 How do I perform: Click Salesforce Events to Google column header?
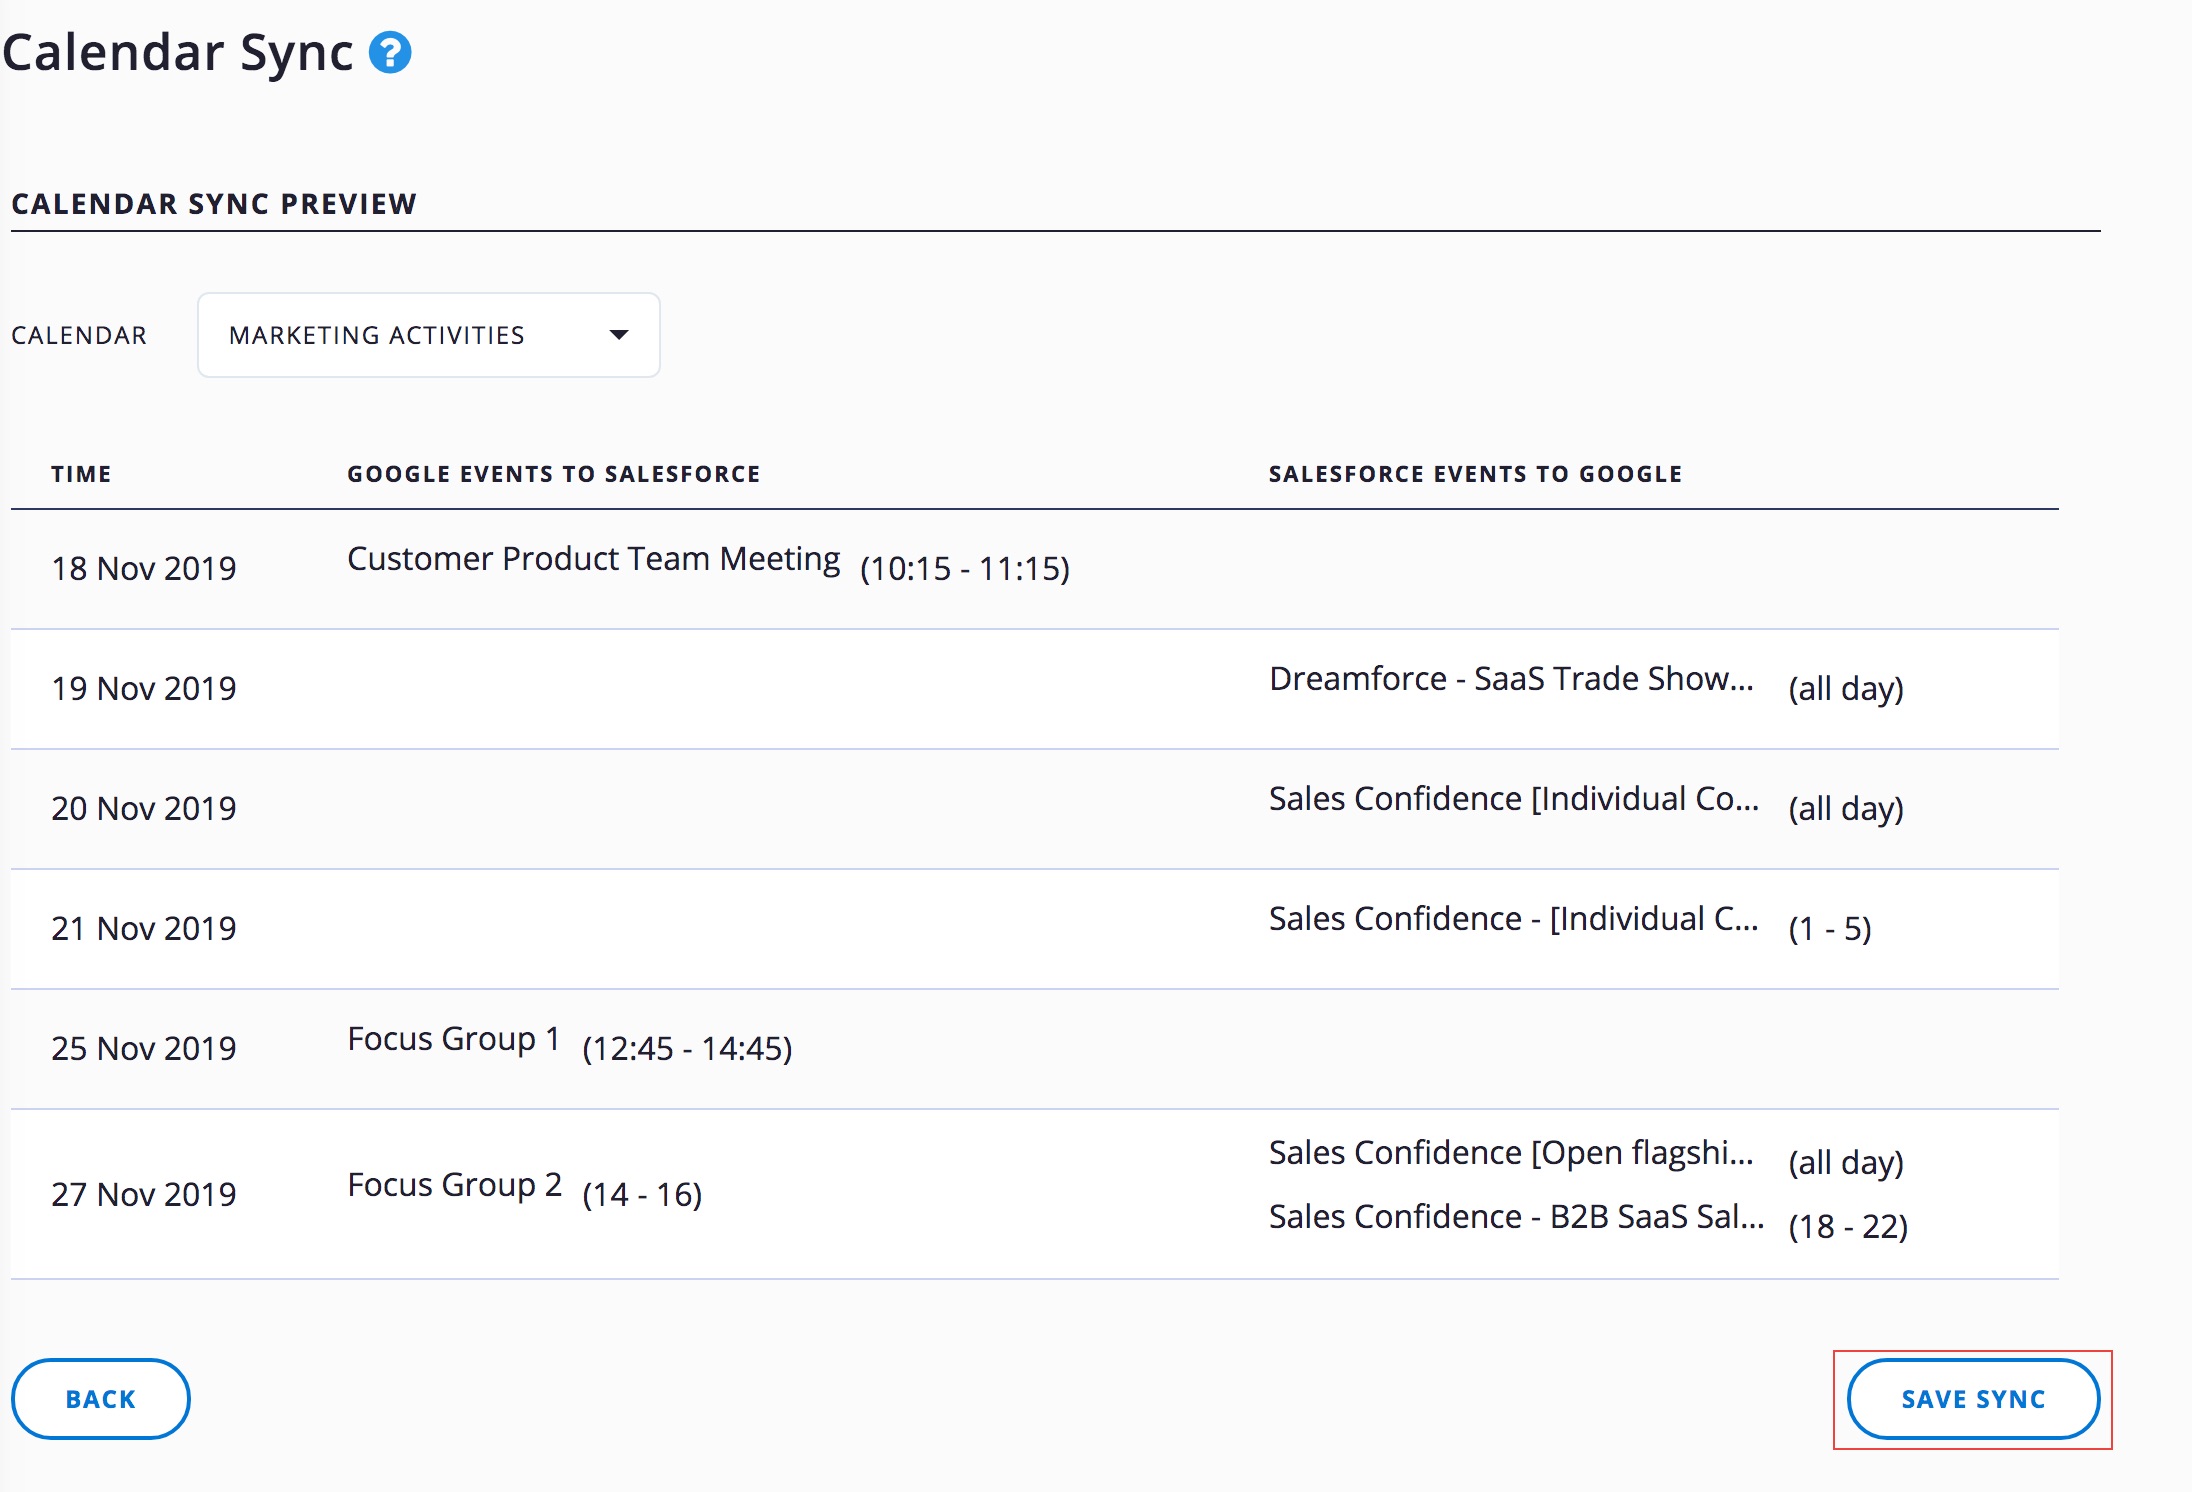click(x=1475, y=474)
